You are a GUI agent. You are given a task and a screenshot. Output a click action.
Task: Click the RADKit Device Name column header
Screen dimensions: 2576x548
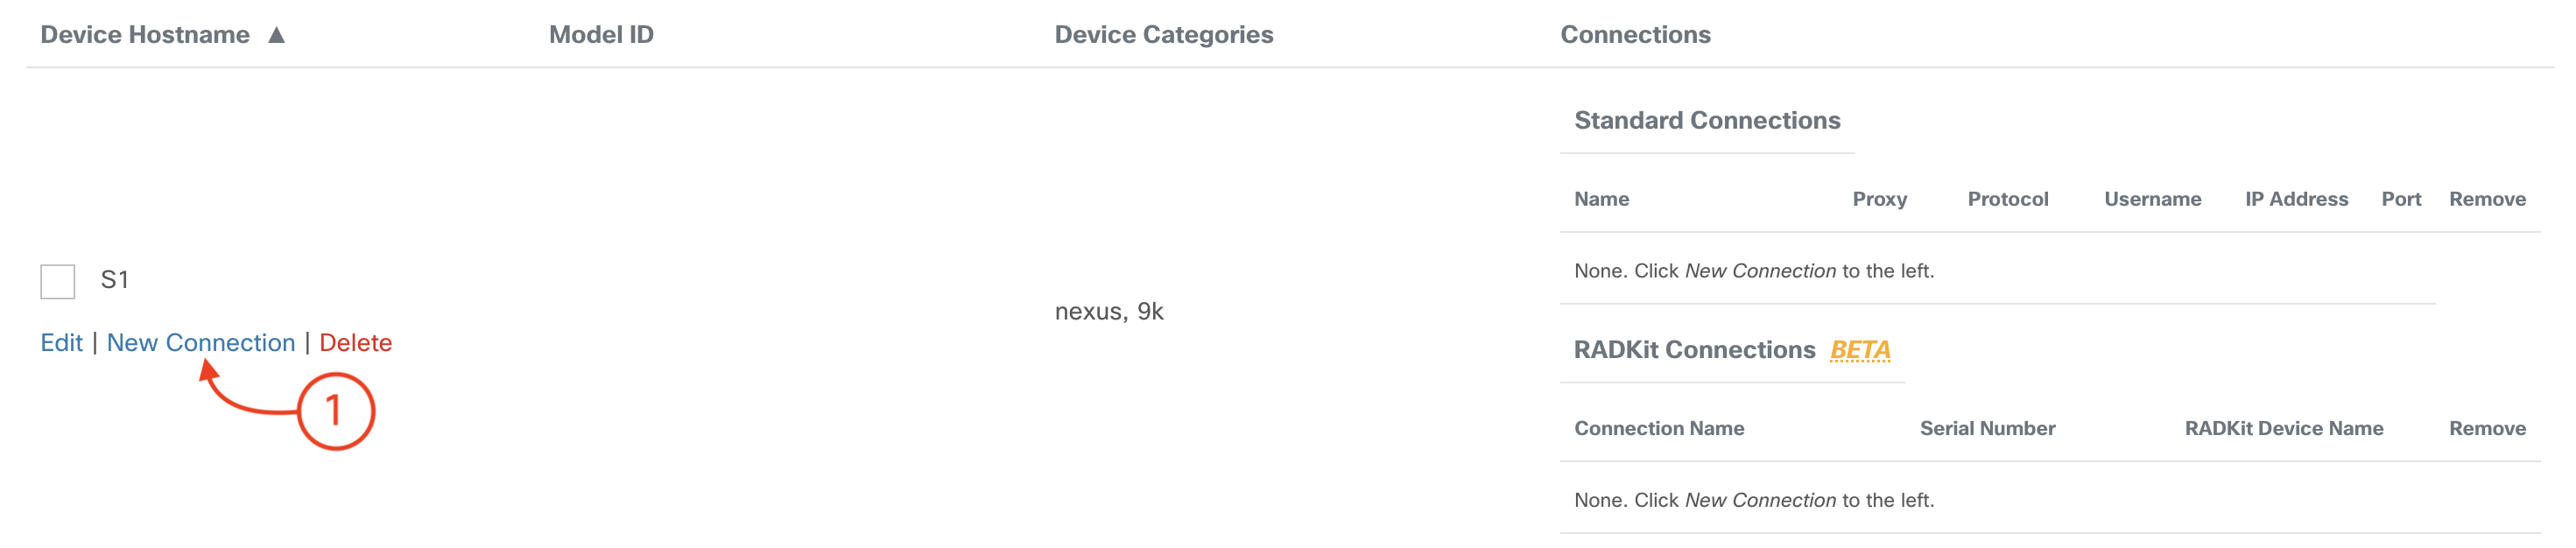2283,428
